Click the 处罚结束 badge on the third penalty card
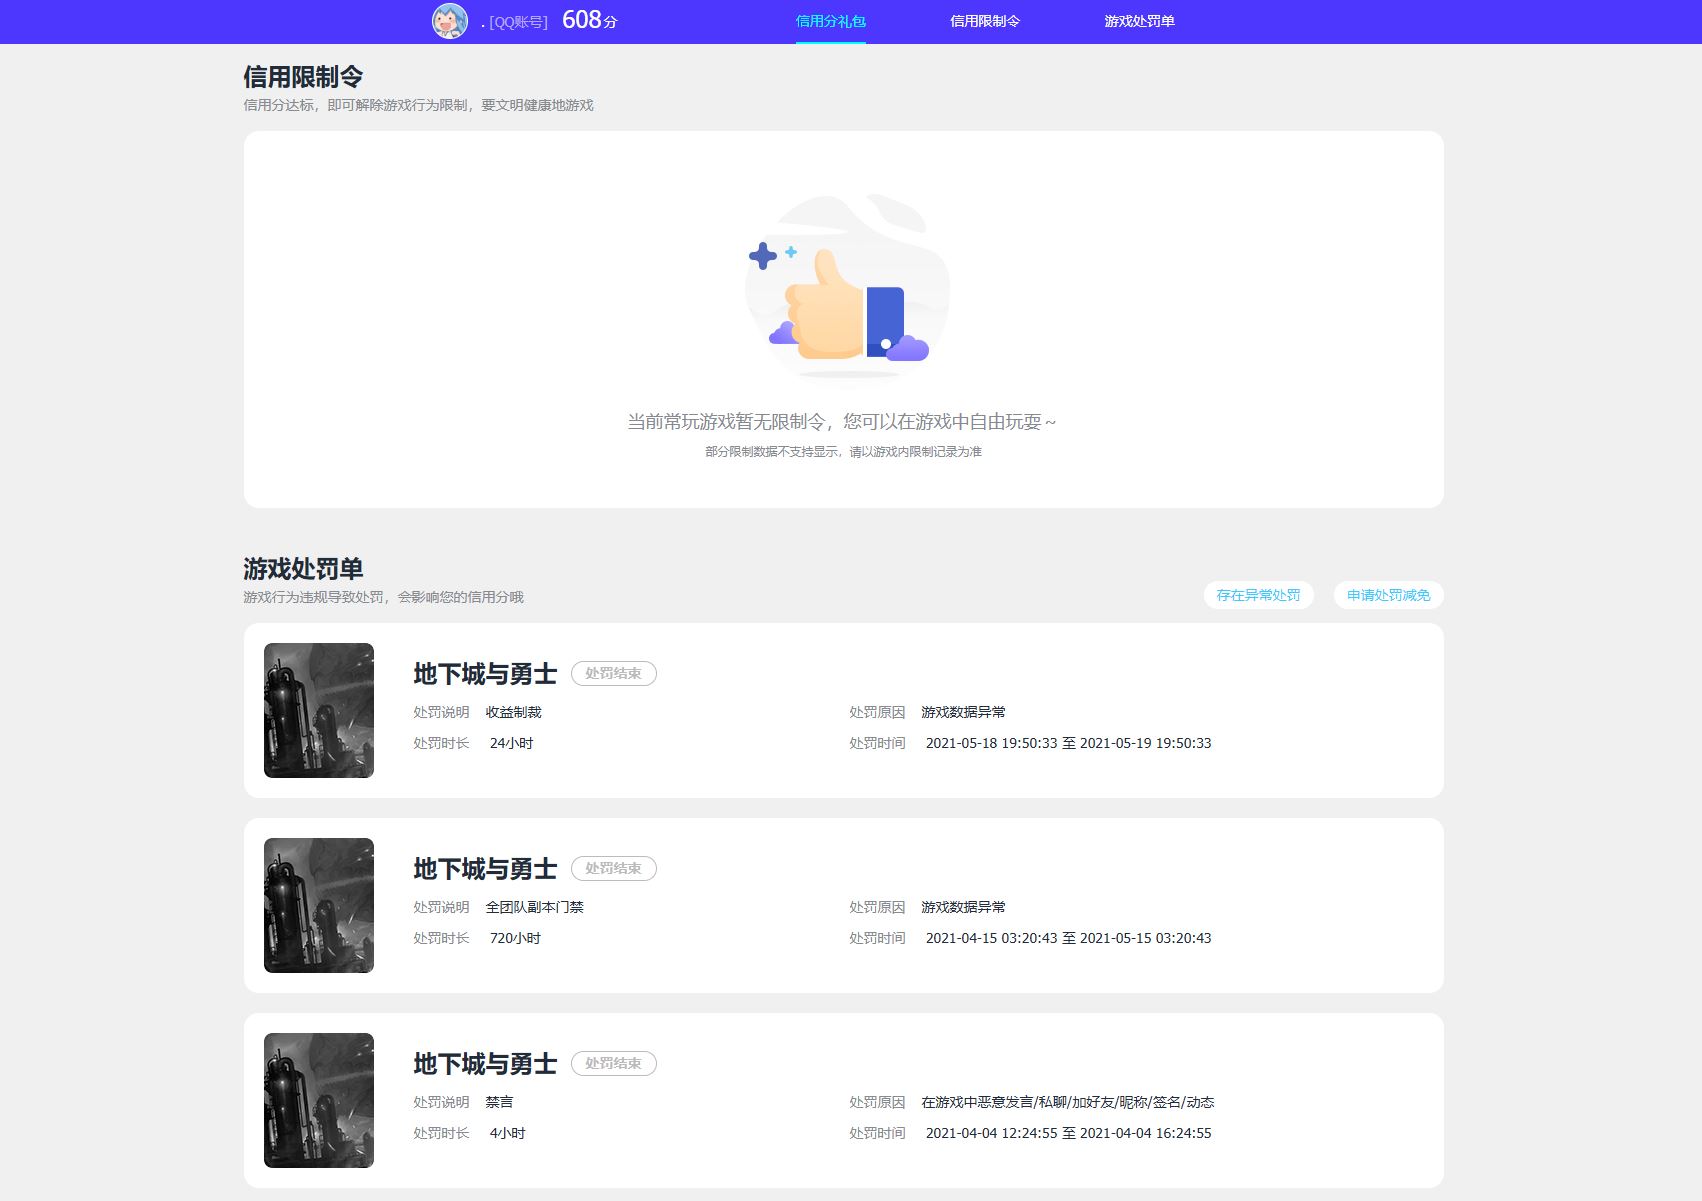This screenshot has height=1201, width=1702. click(x=613, y=1063)
